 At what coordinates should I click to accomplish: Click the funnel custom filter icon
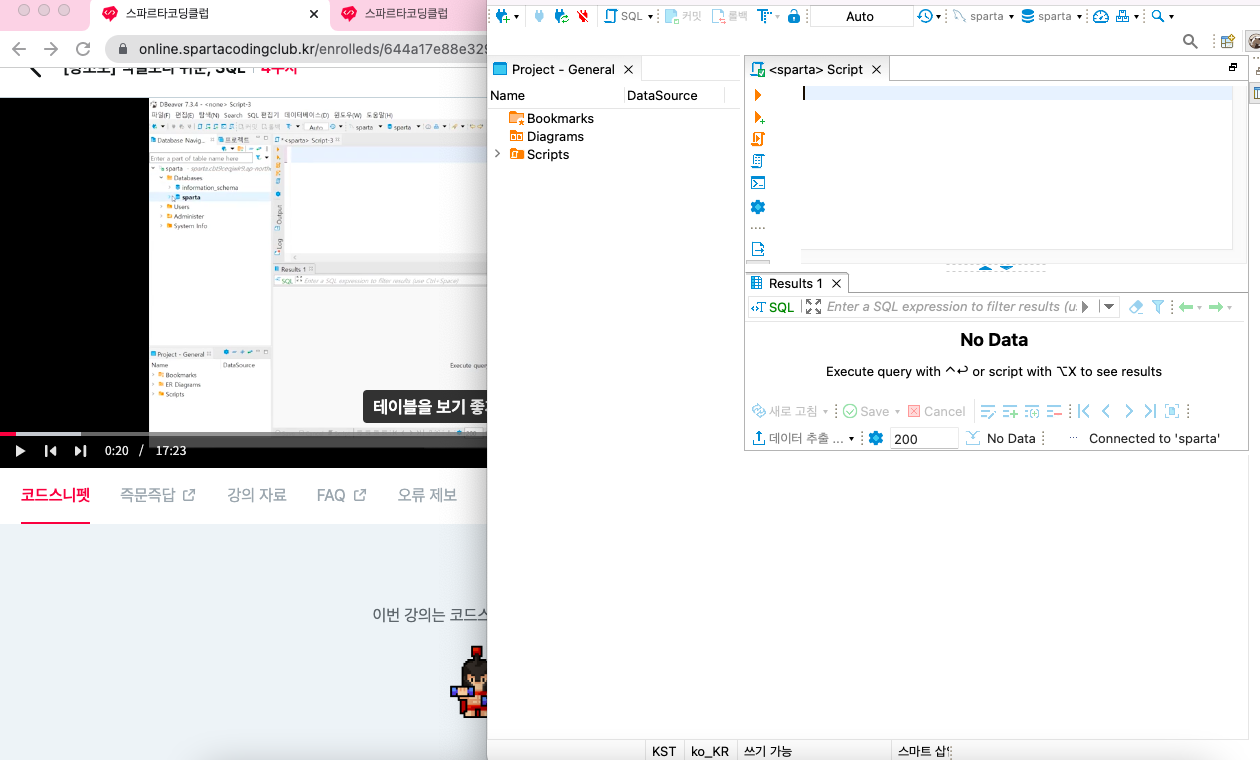click(1158, 307)
